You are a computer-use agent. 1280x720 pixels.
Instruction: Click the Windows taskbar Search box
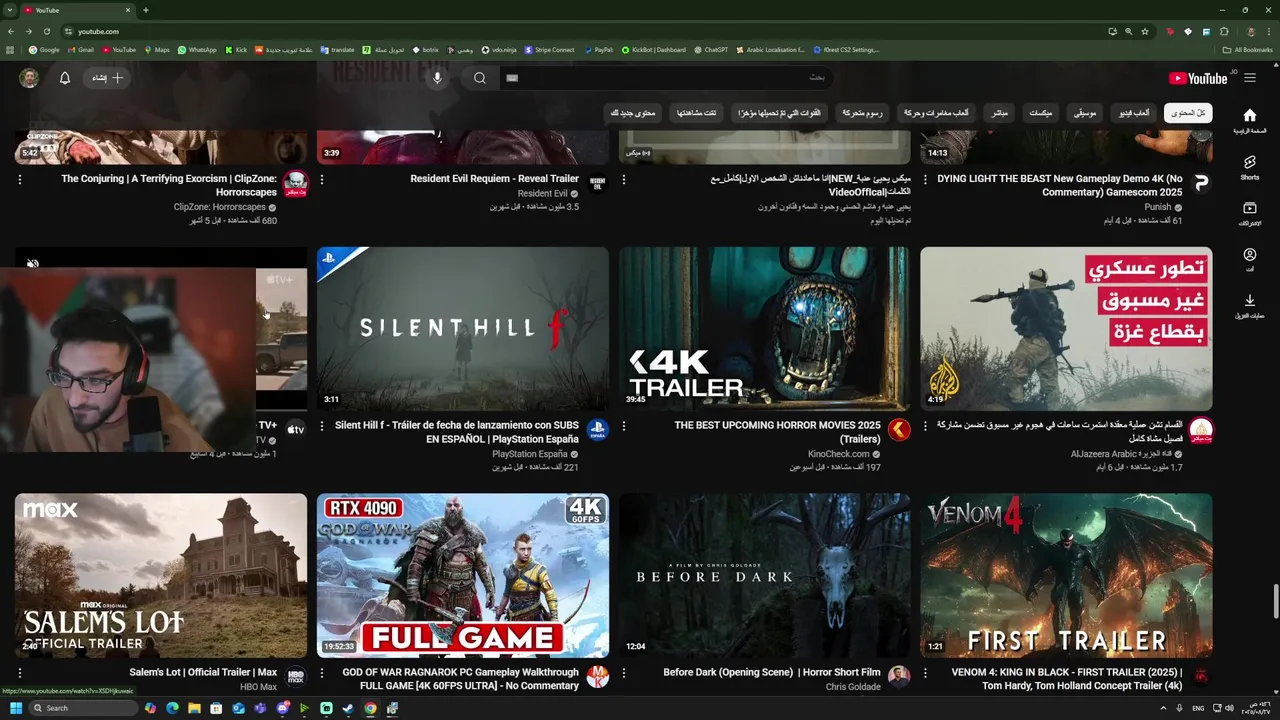(x=83, y=708)
